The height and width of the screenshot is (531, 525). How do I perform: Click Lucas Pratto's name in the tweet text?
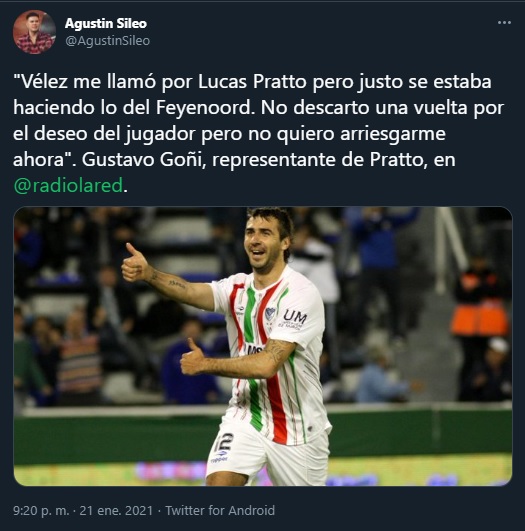pyautogui.click(x=252, y=82)
